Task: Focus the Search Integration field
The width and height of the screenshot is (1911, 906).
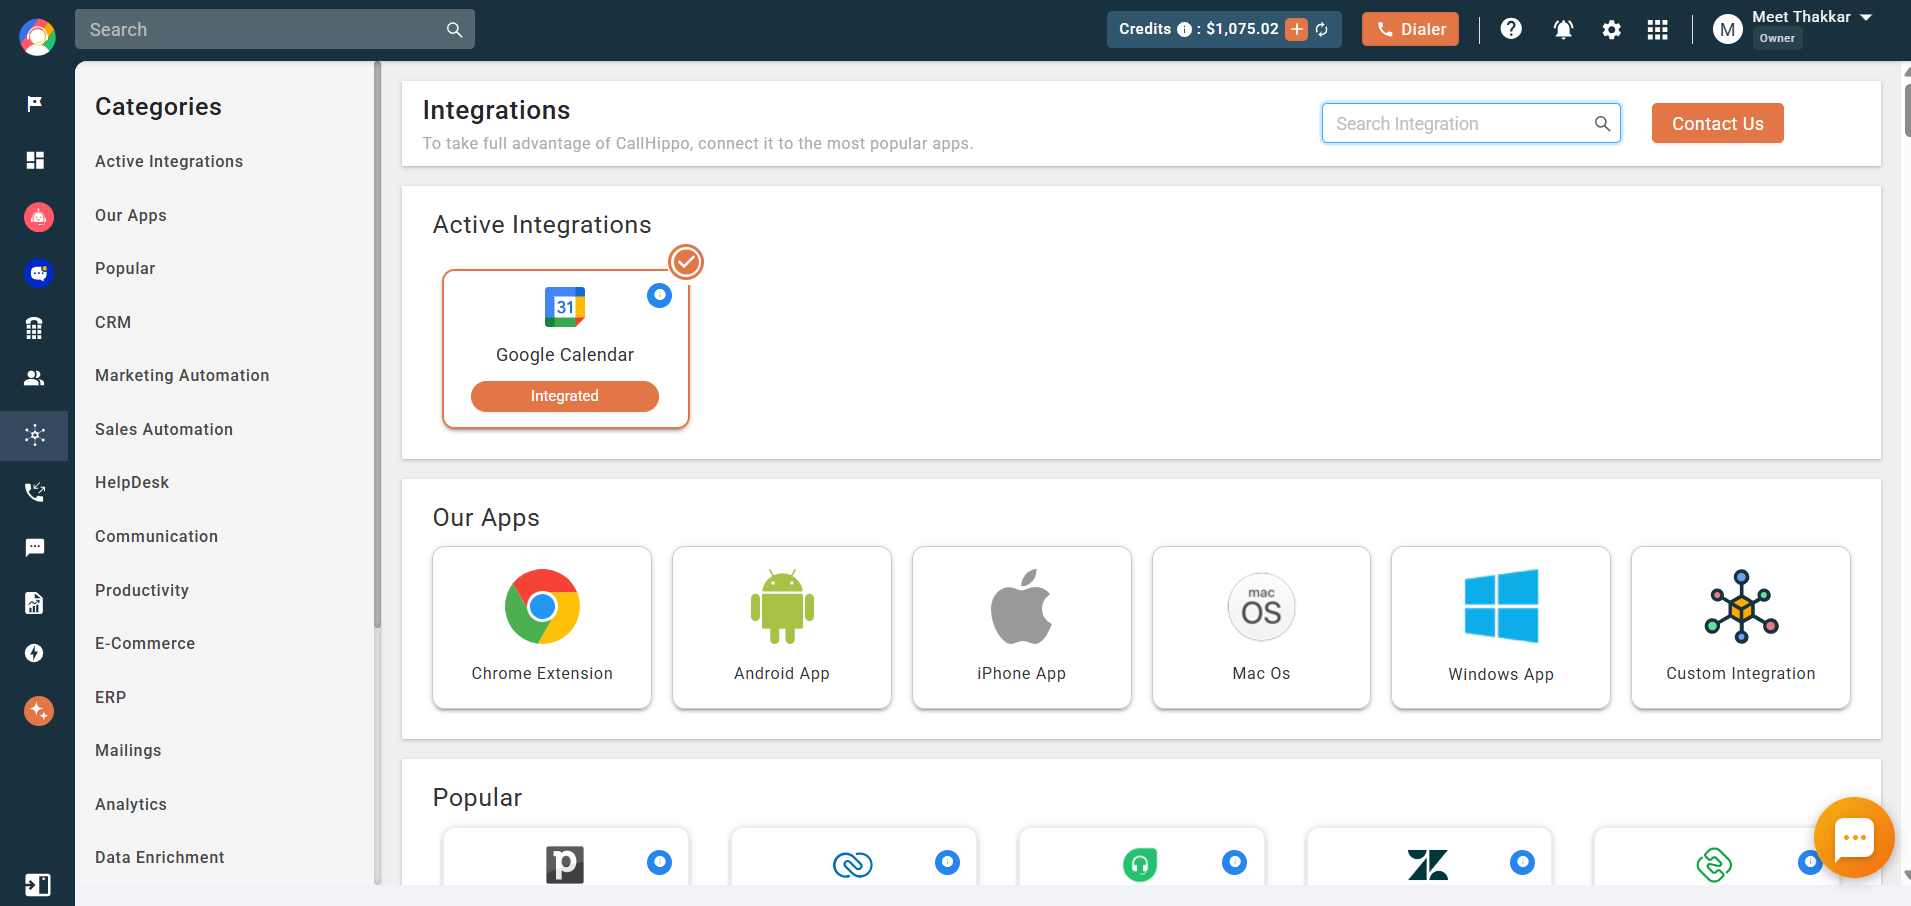Action: point(1471,123)
